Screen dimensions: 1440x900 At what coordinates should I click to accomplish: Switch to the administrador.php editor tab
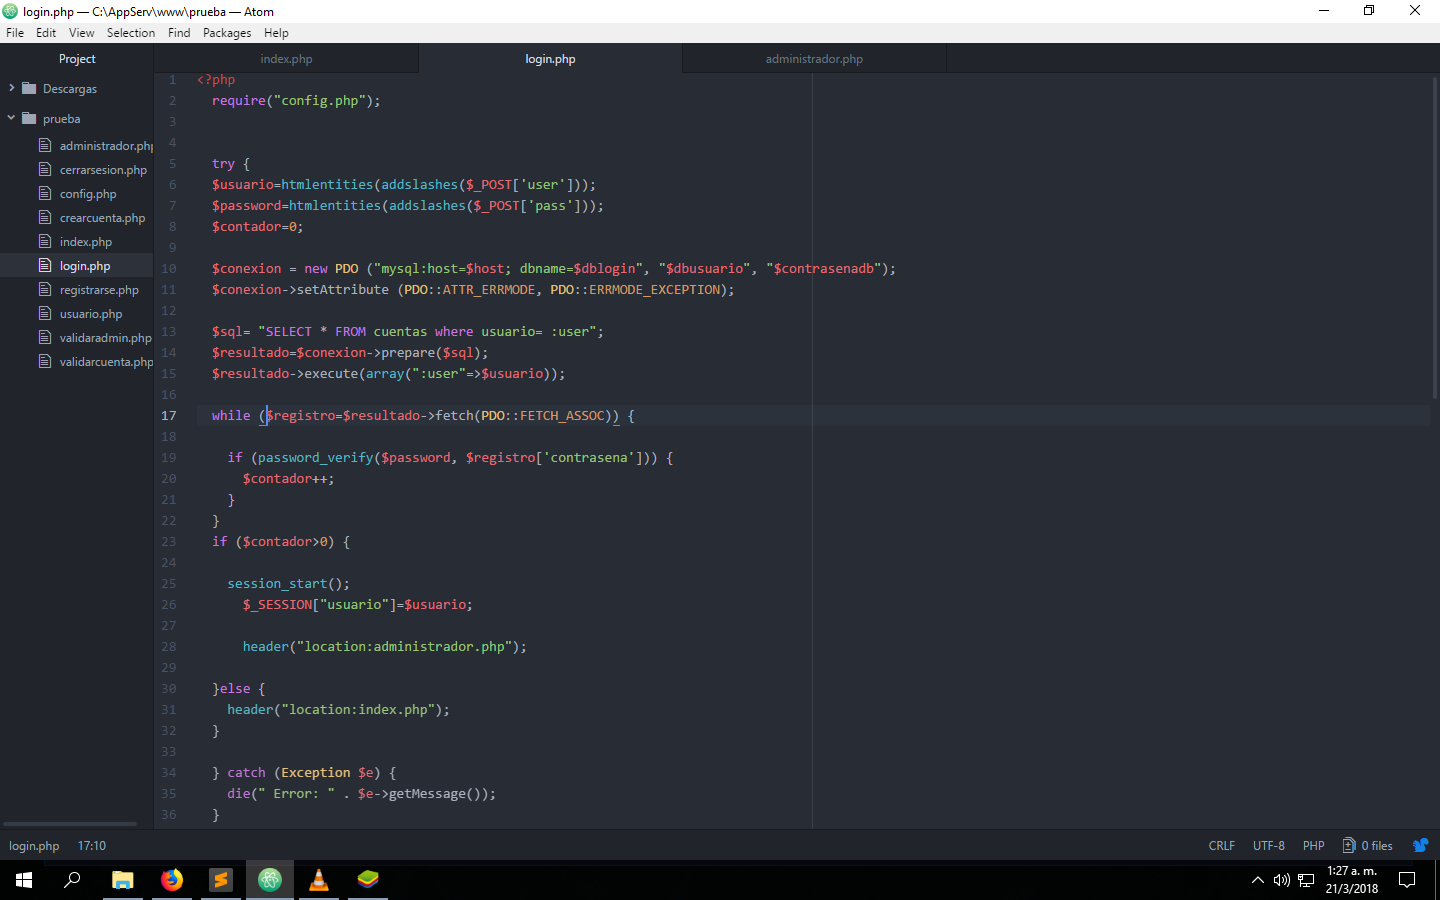click(x=814, y=59)
